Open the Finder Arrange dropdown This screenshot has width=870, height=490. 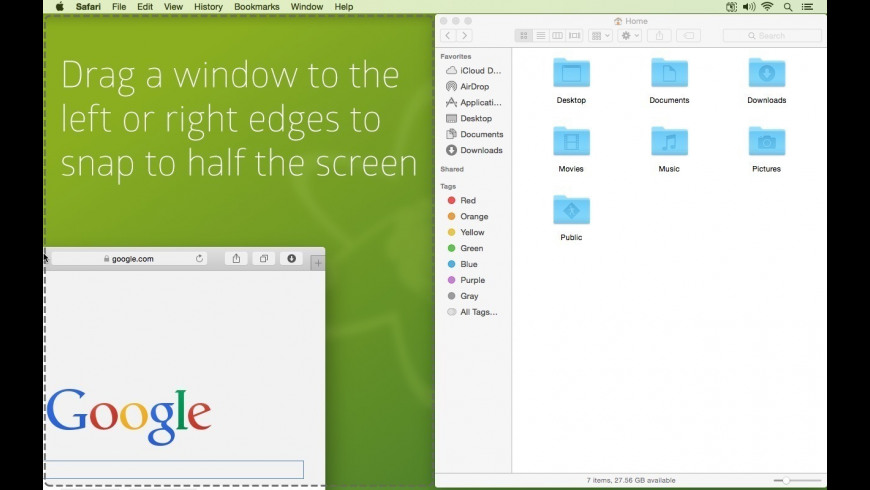pyautogui.click(x=600, y=36)
